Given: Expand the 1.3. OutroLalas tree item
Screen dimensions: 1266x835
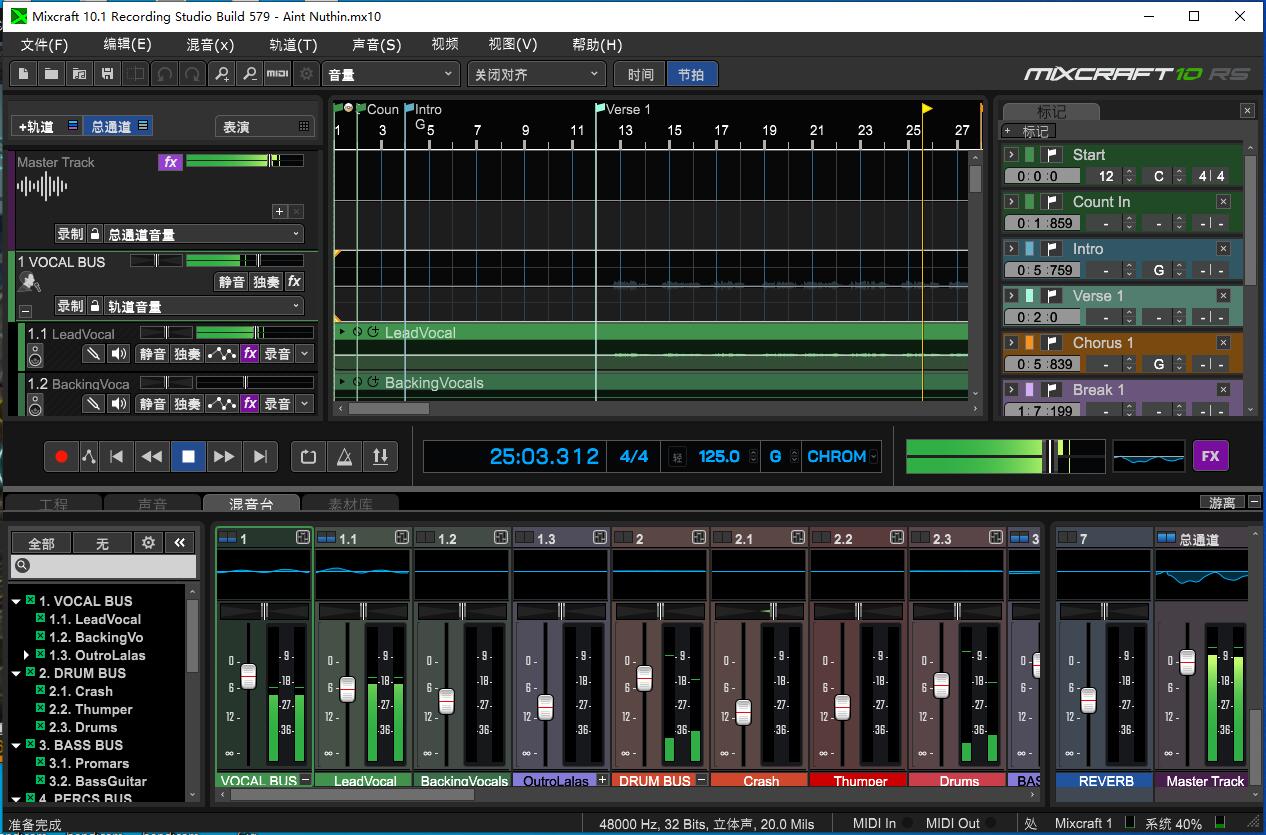Looking at the screenshot, I should point(27,655).
